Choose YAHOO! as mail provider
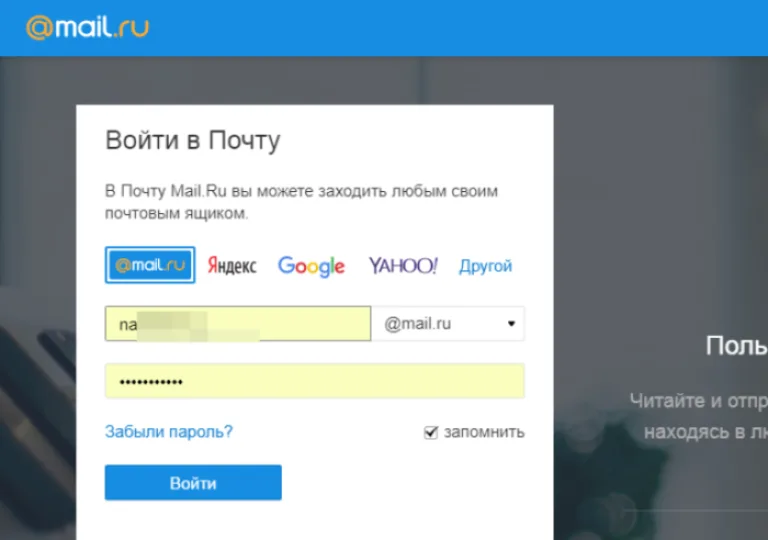The image size is (768, 540). pyautogui.click(x=403, y=266)
